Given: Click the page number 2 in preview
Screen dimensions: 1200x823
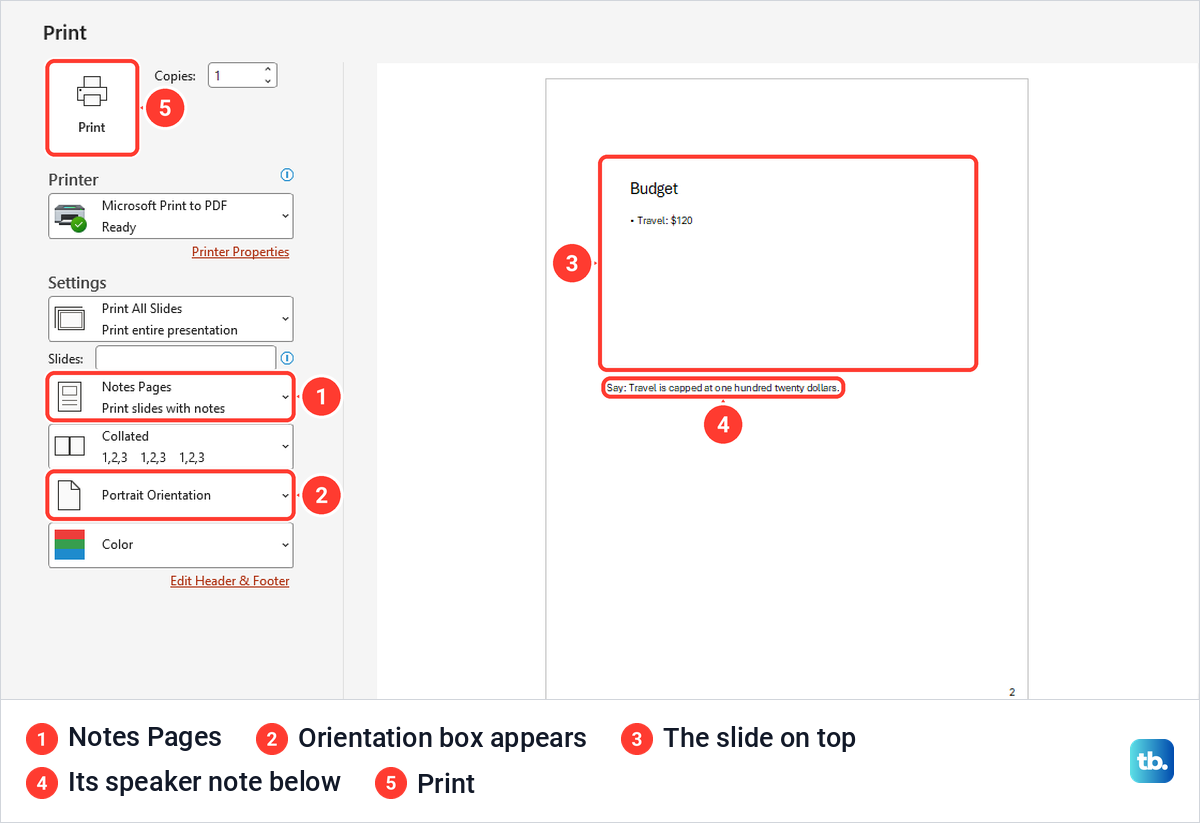Looking at the screenshot, I should [1012, 692].
